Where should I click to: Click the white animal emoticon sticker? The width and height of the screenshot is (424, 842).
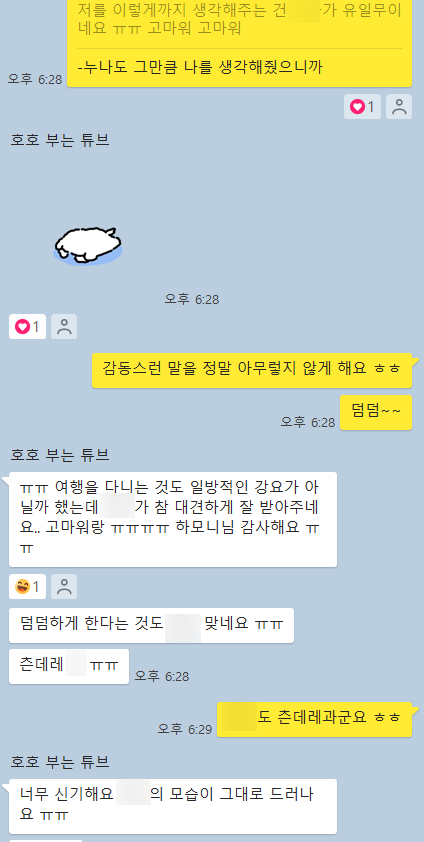(x=88, y=245)
